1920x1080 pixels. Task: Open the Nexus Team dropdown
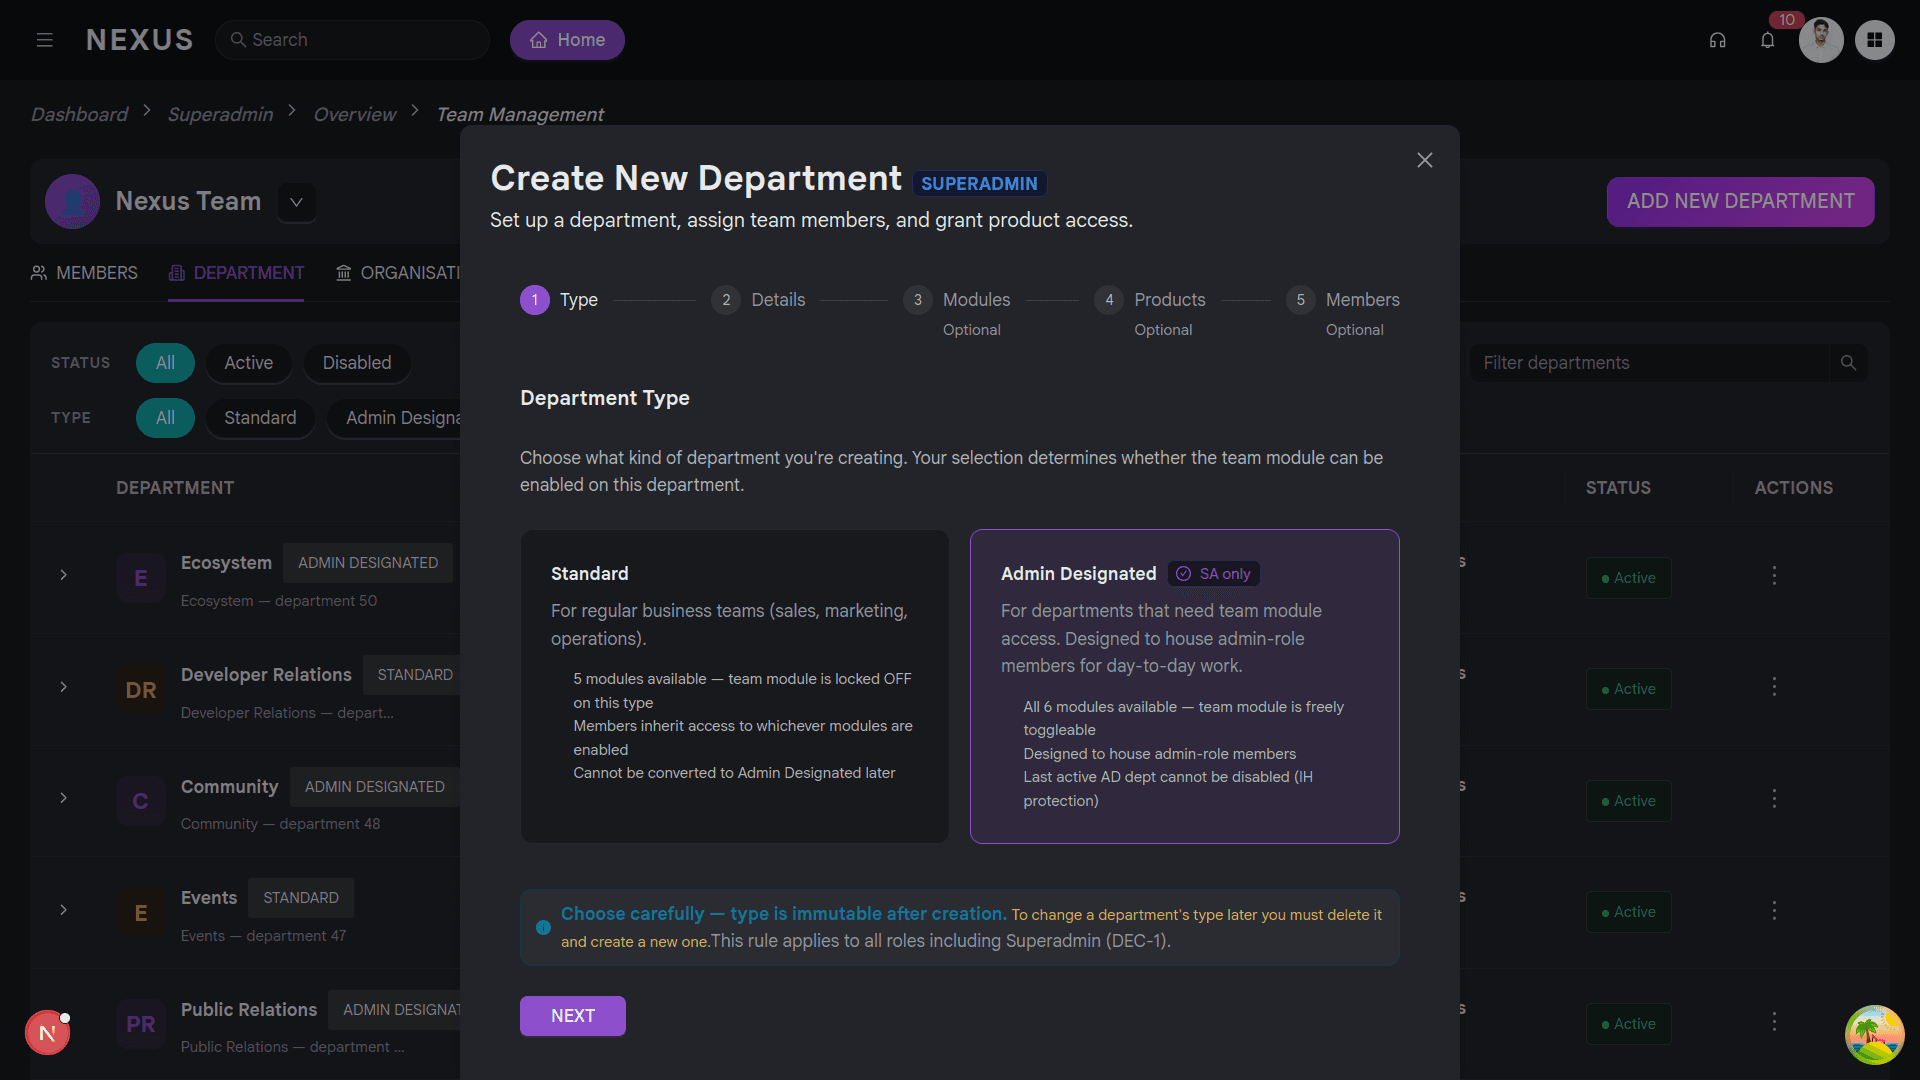[296, 202]
